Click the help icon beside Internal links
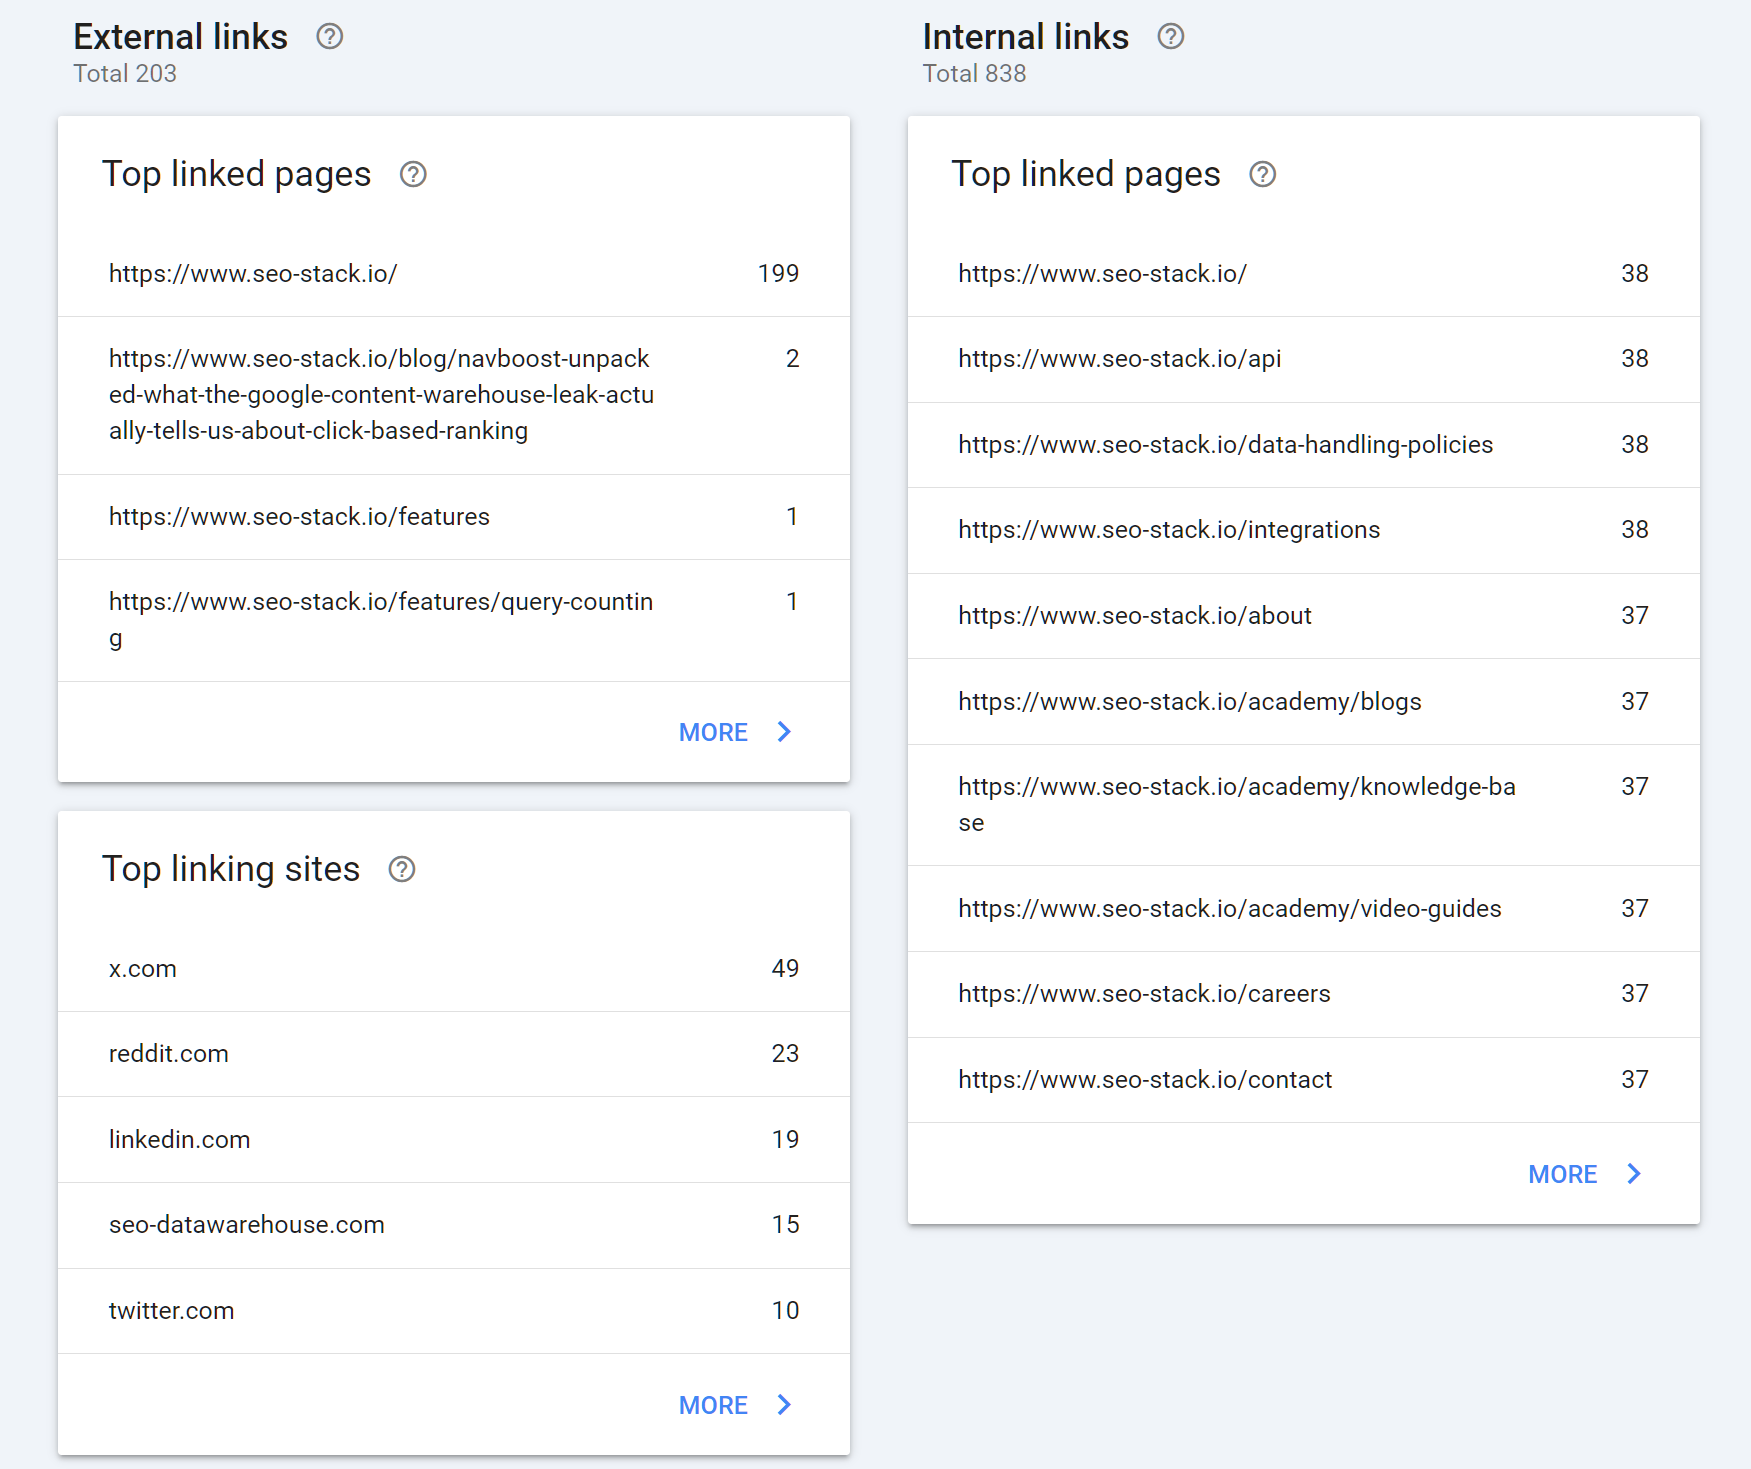The height and width of the screenshot is (1469, 1751). [x=1170, y=37]
